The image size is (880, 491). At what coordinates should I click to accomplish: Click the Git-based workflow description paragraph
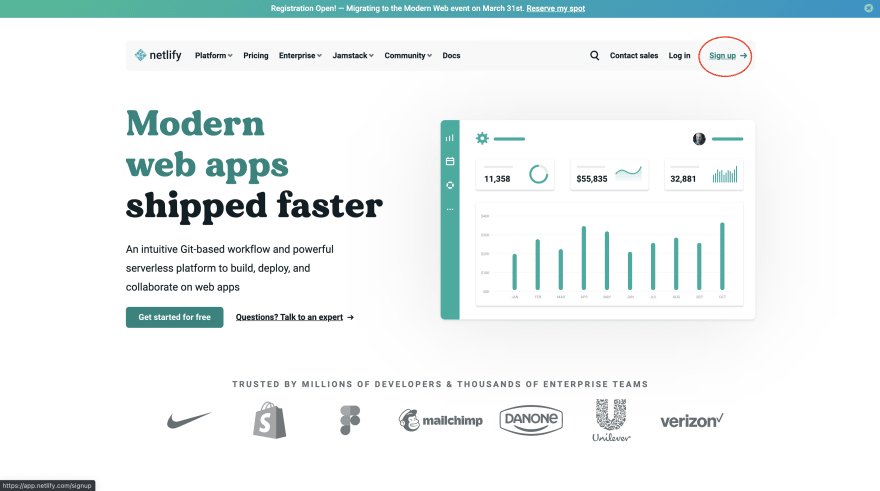pos(230,268)
